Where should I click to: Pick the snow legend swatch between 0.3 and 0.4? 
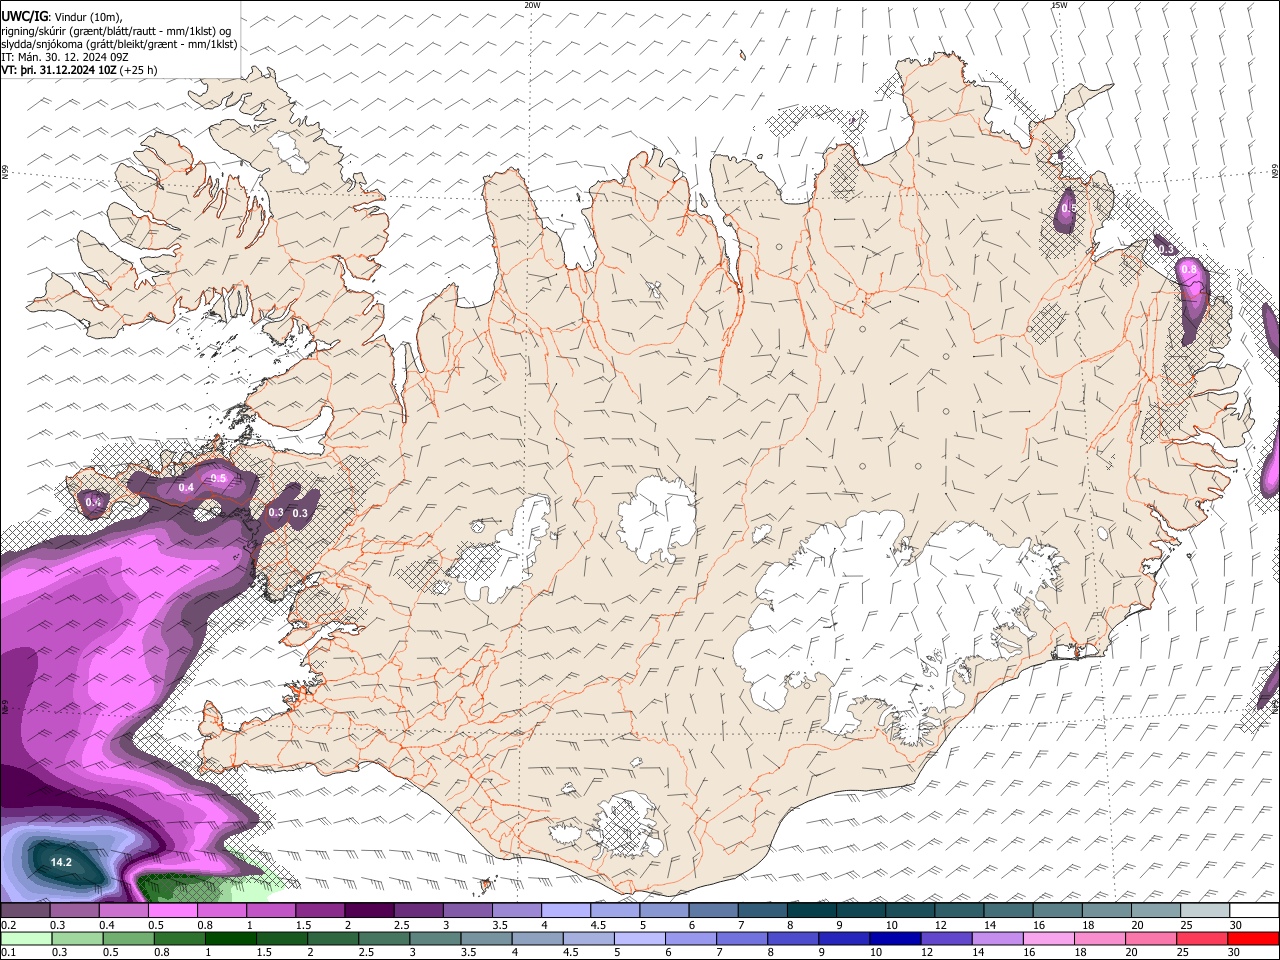point(74,911)
